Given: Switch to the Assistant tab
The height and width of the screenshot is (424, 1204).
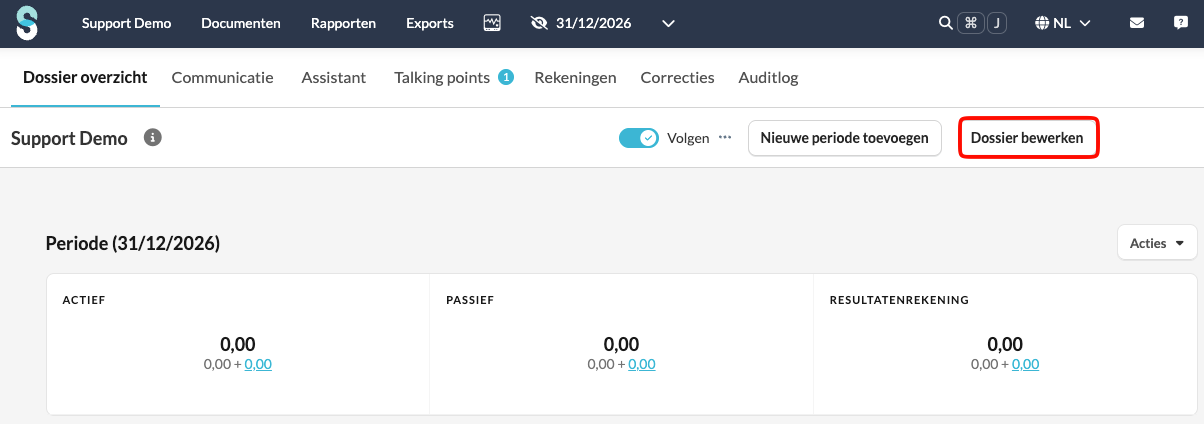Looking at the screenshot, I should pyautogui.click(x=334, y=77).
